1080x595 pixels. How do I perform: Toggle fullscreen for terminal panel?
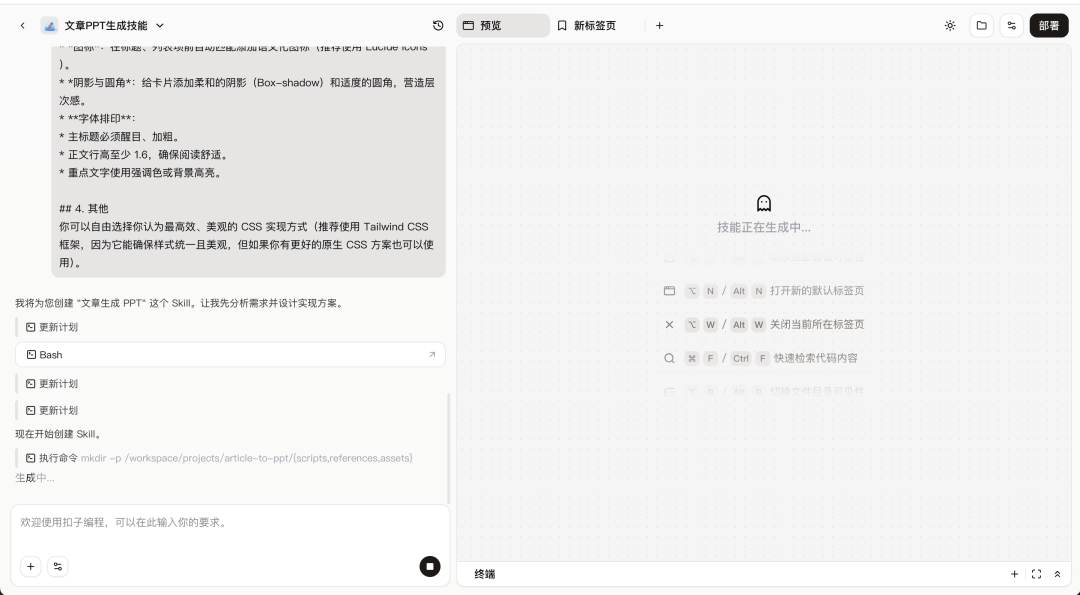coord(1037,574)
